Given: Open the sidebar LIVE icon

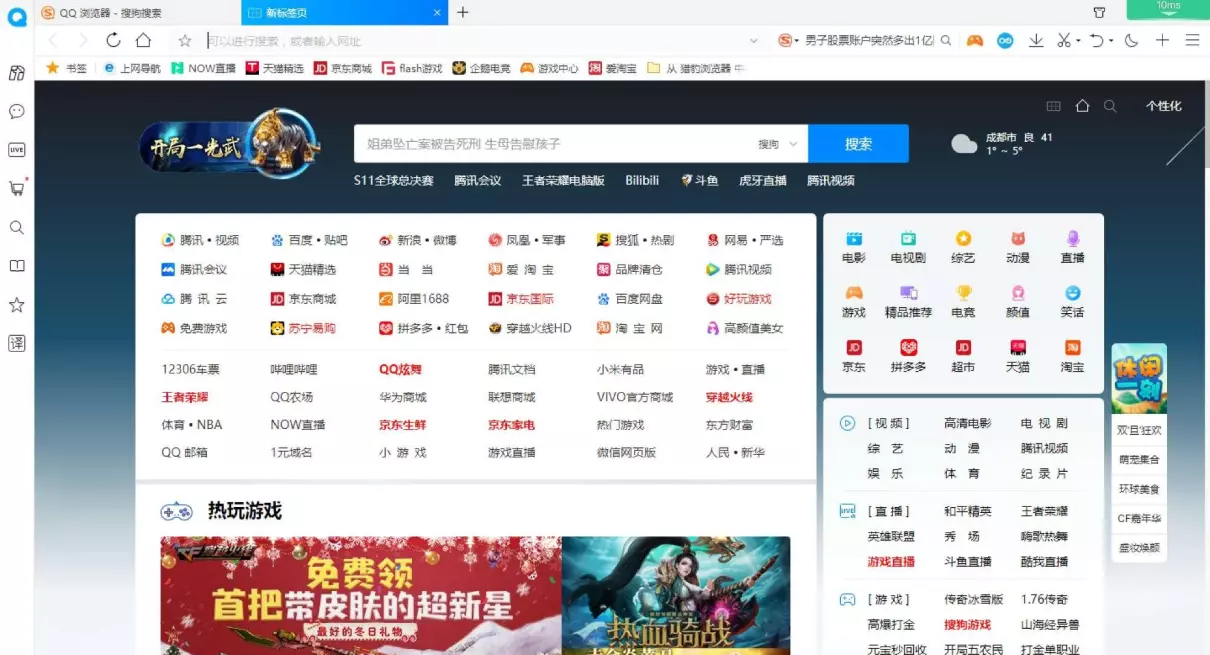Looking at the screenshot, I should [16, 150].
